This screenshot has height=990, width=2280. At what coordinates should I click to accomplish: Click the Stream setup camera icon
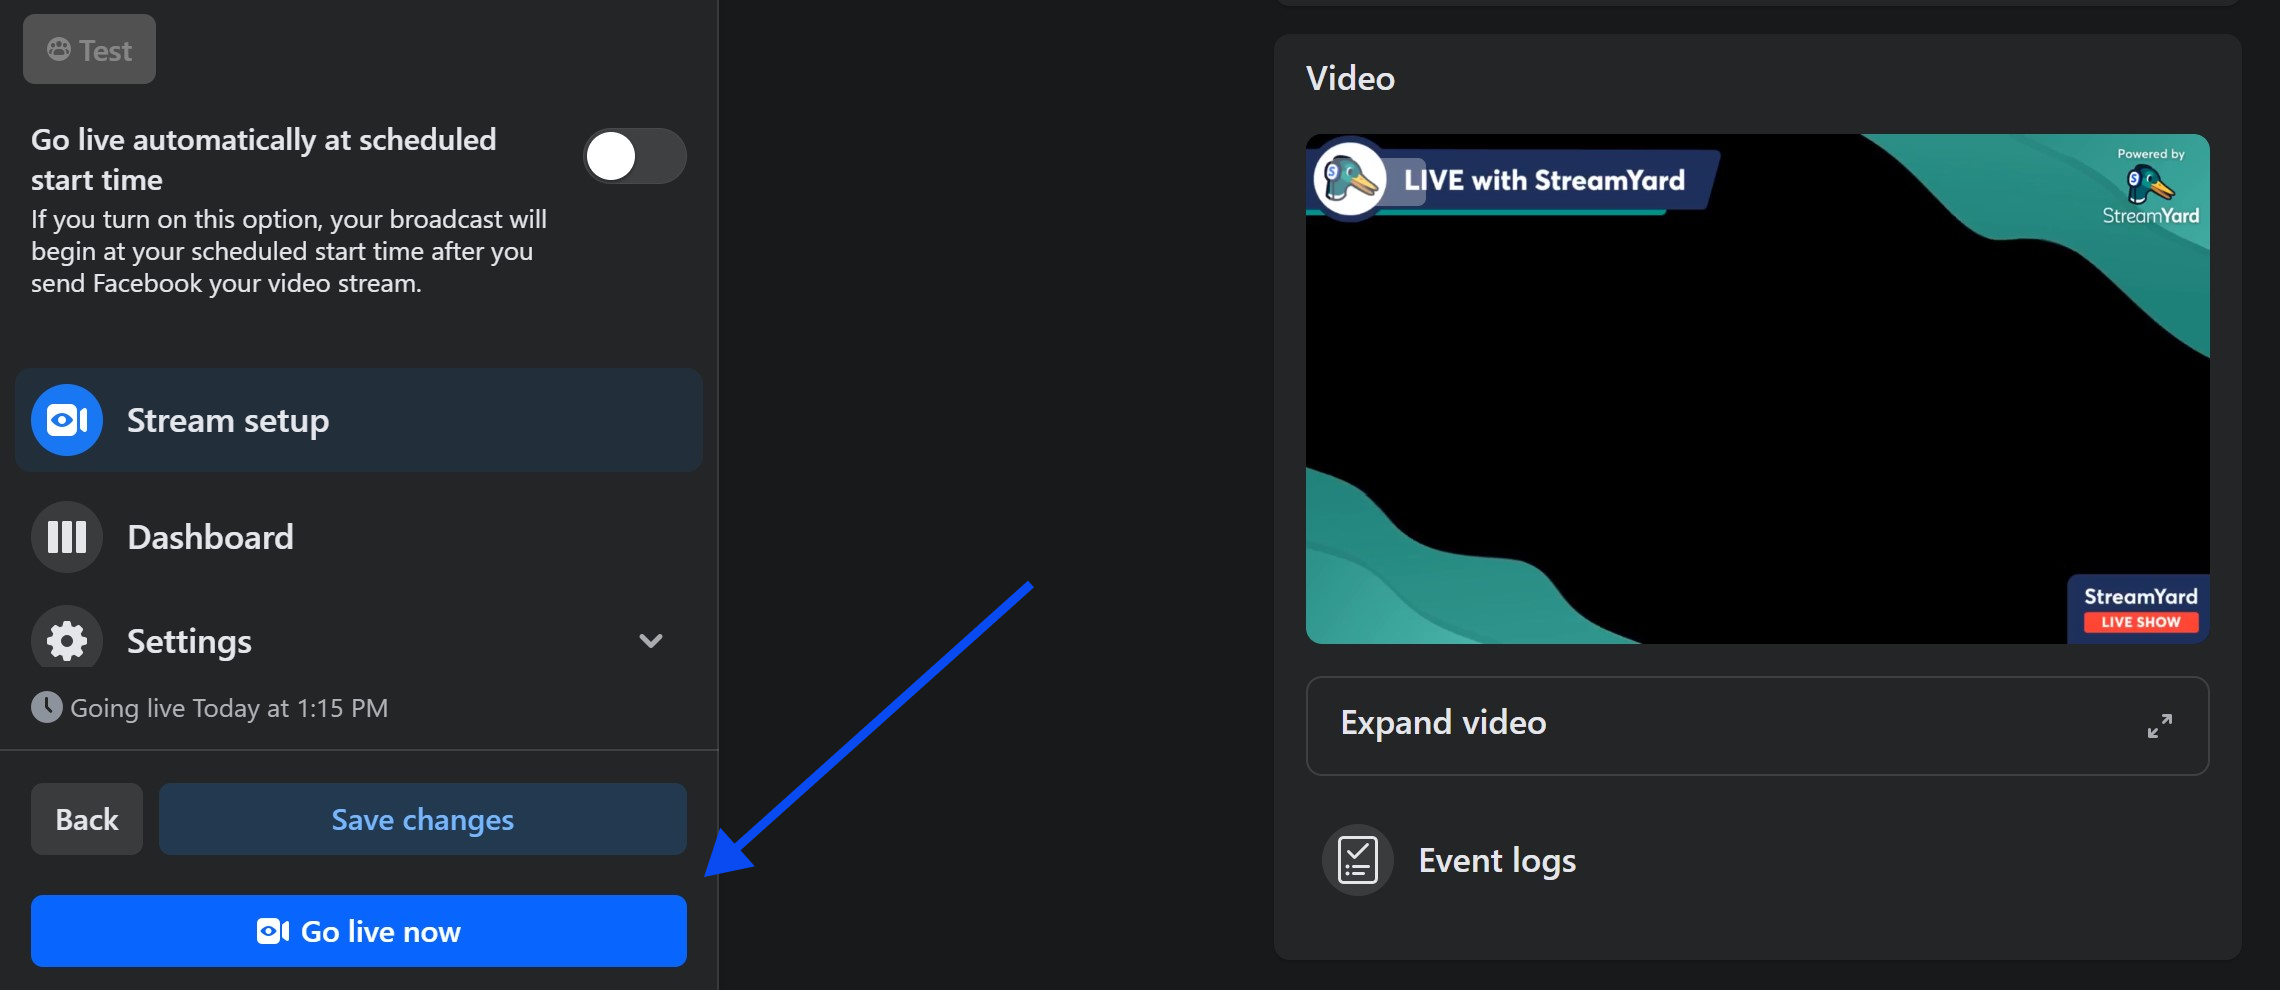tap(67, 420)
